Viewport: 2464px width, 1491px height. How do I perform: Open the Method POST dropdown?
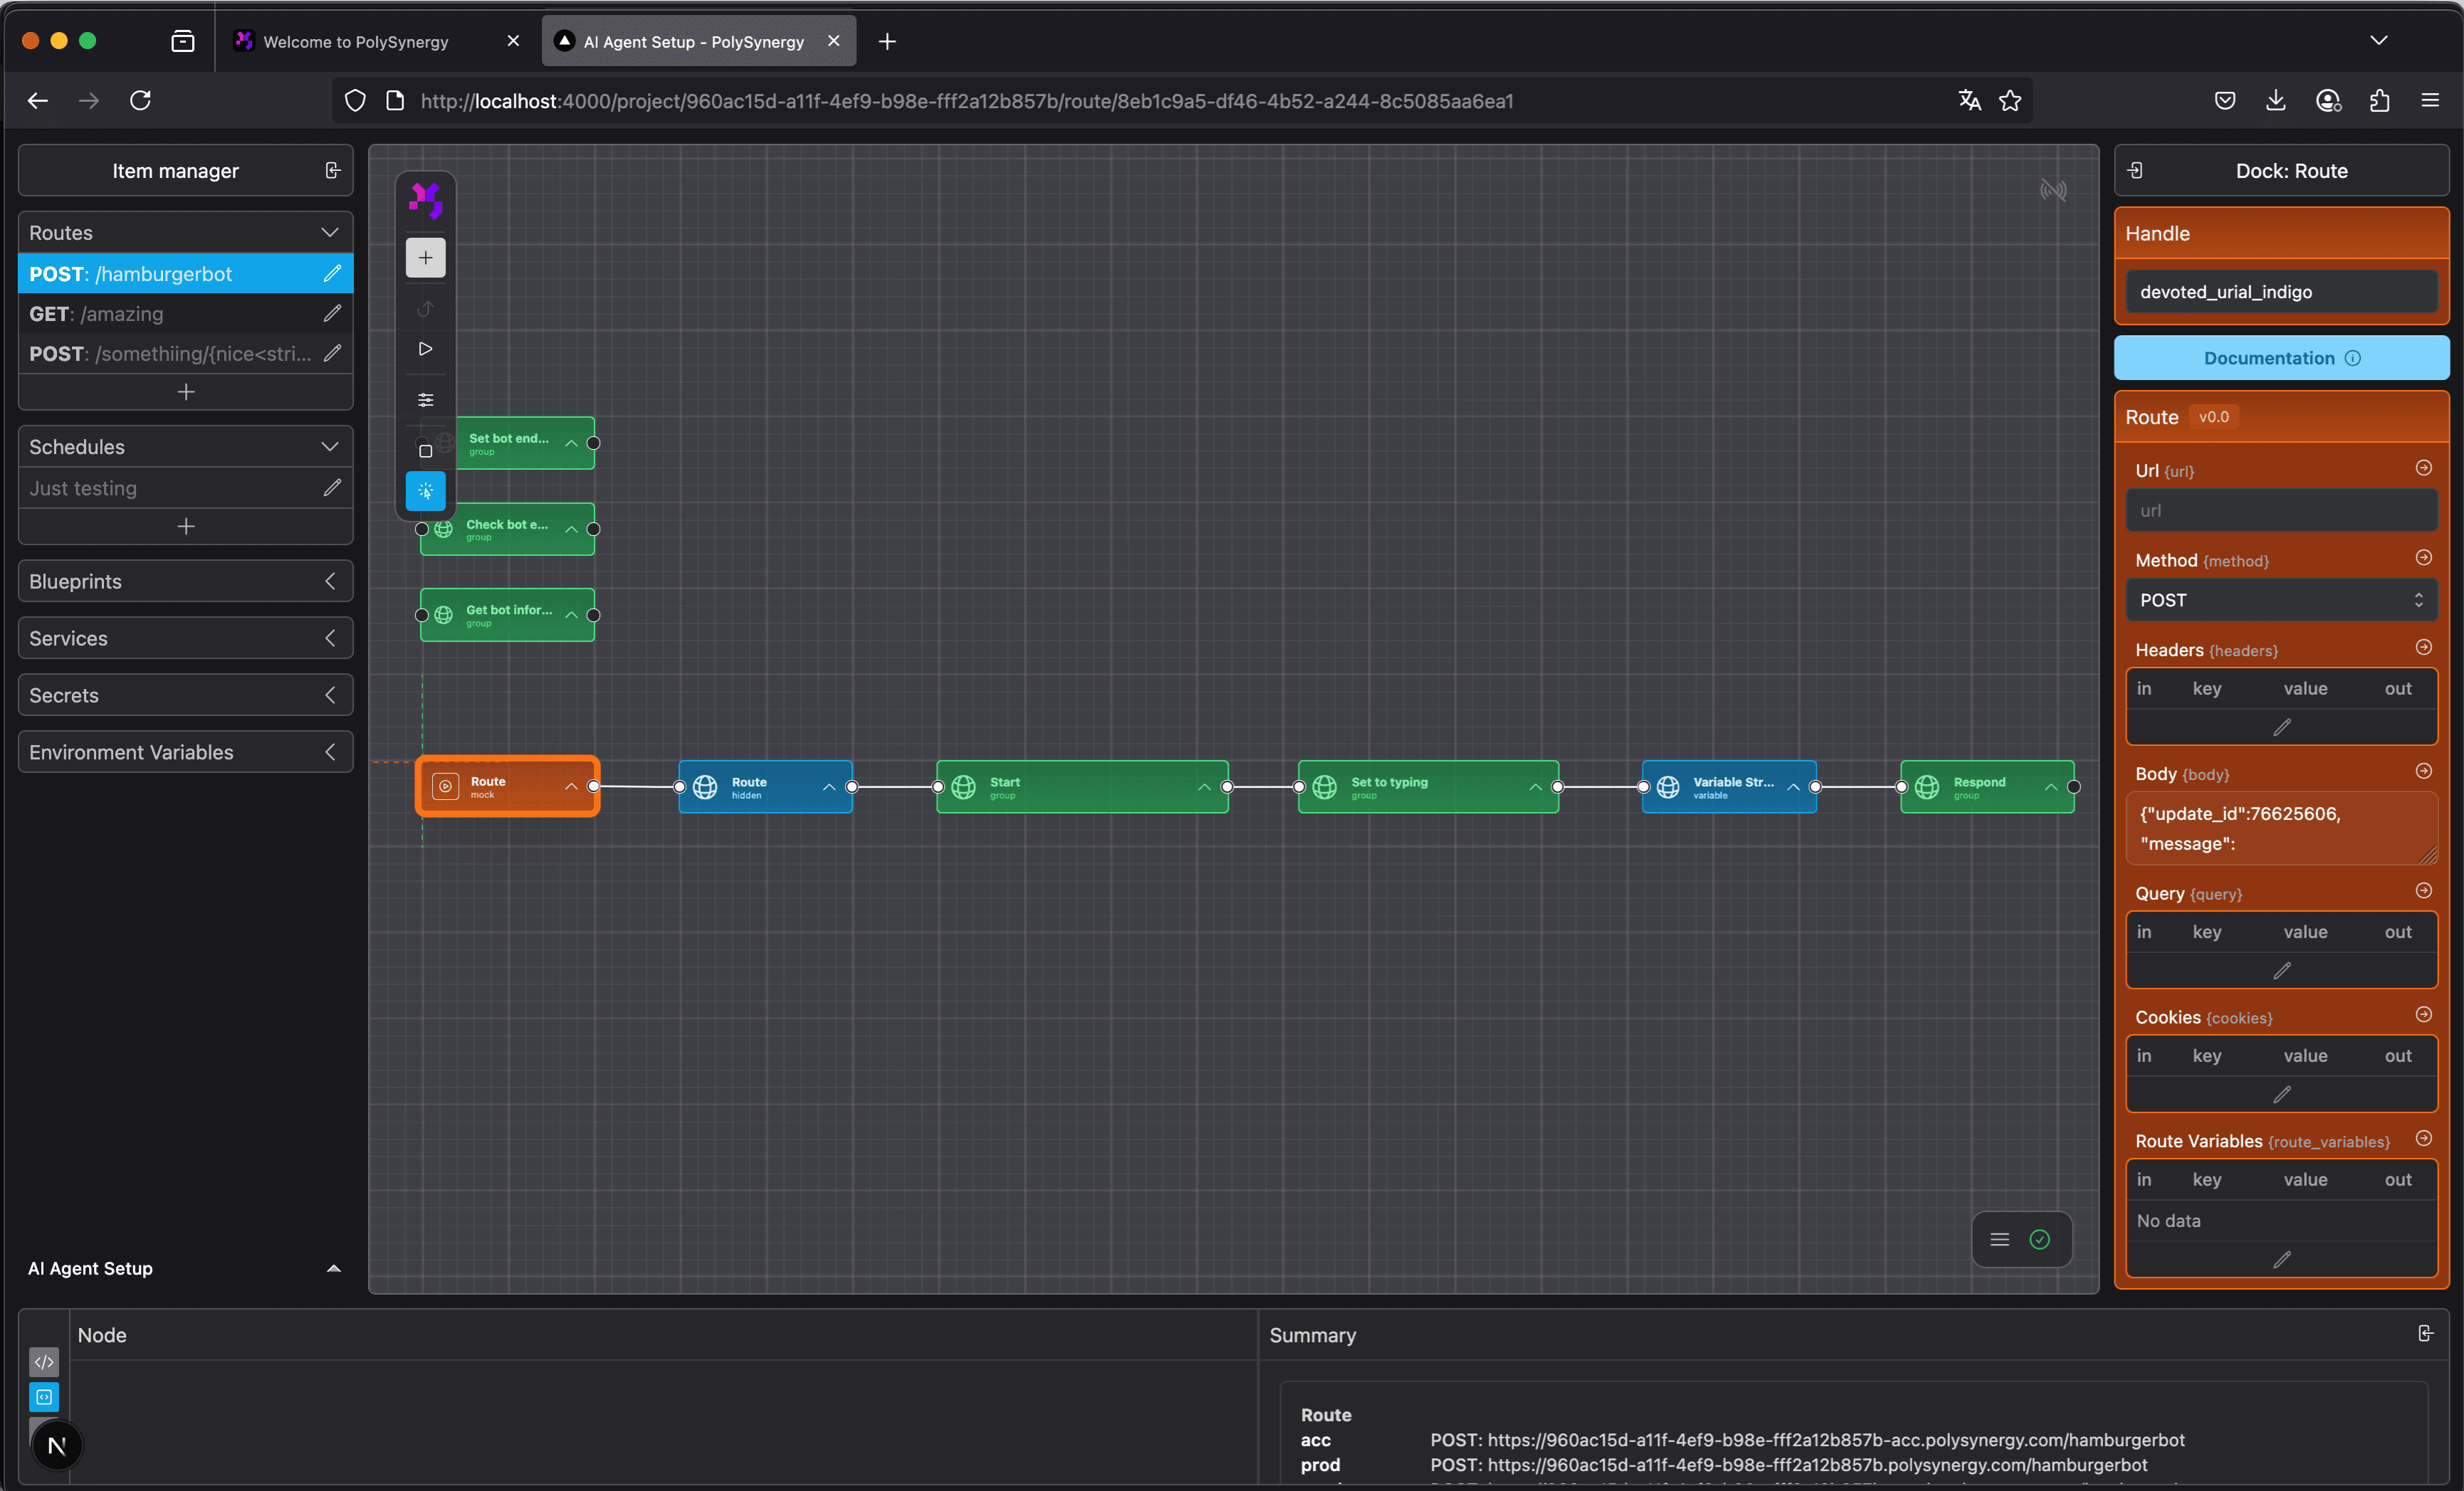[2281, 600]
